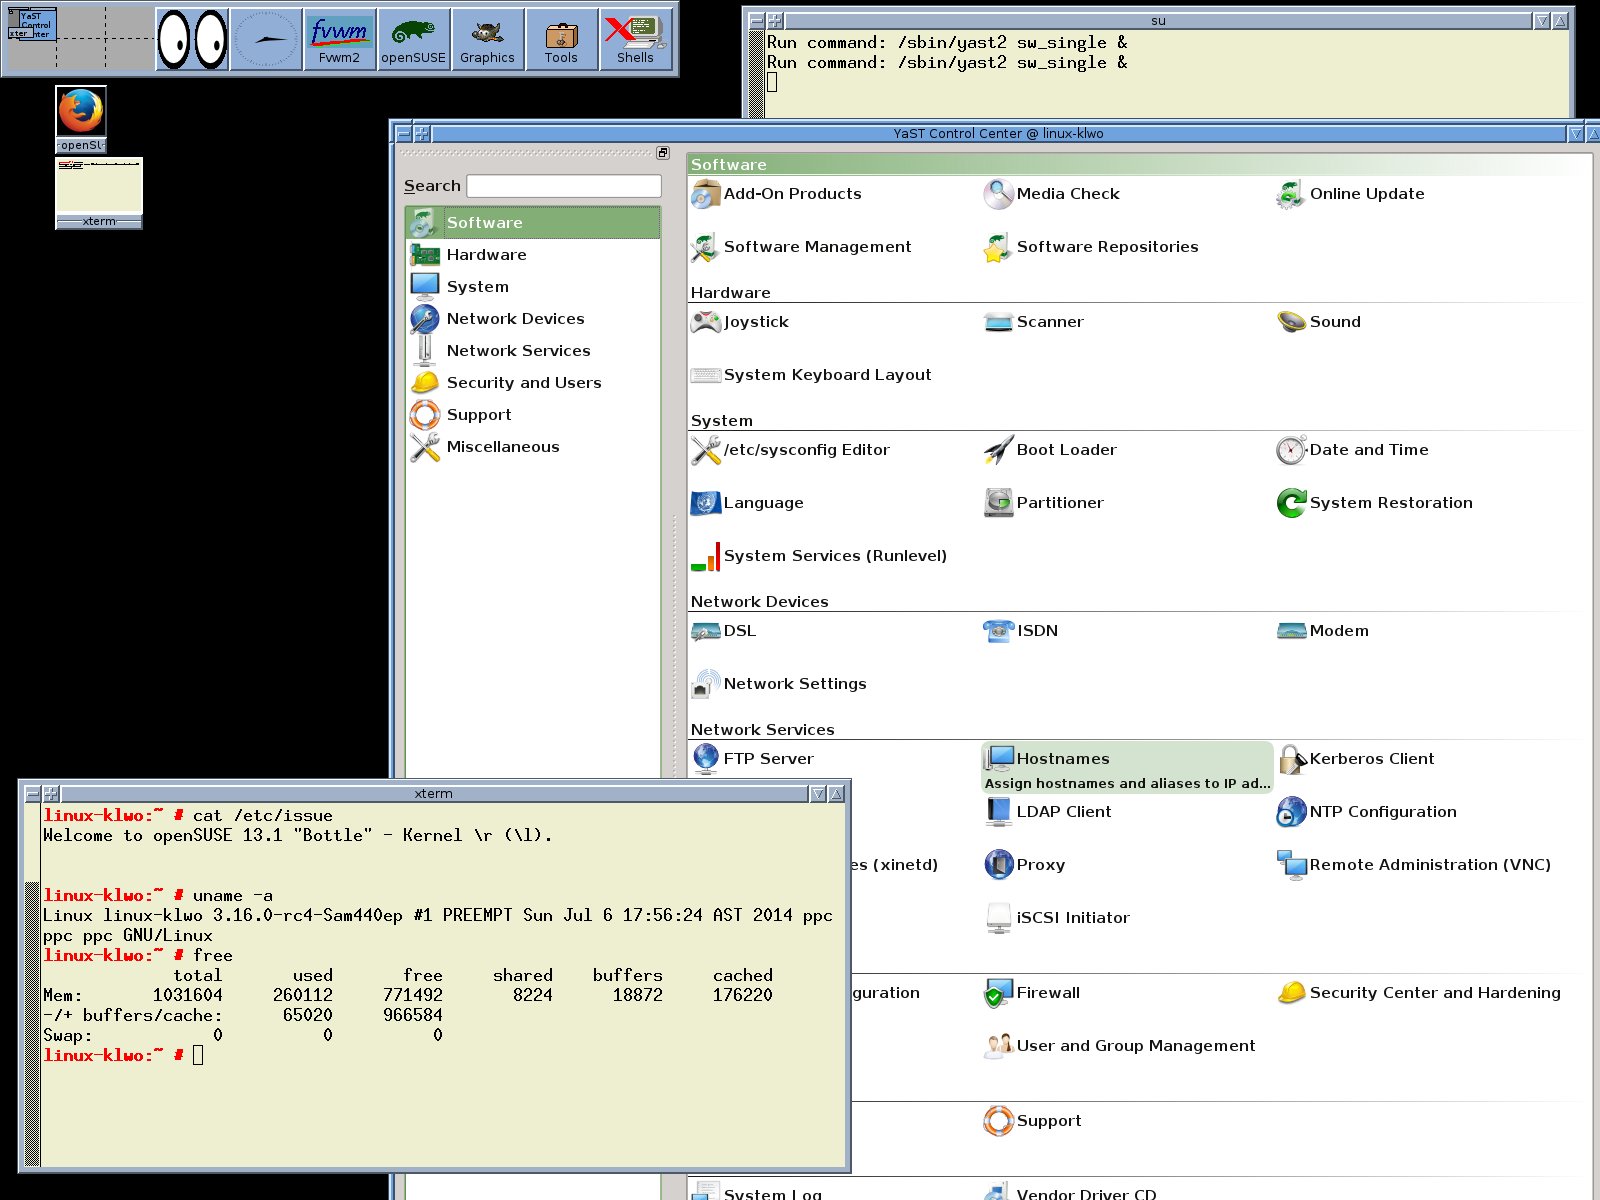Click the Firefox desktop icon
Viewport: 1600px width, 1200px height.
[x=81, y=112]
